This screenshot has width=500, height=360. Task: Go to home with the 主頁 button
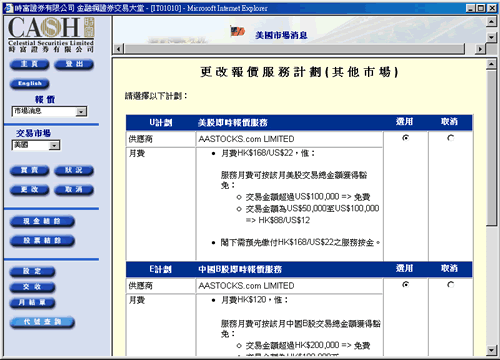pyautogui.click(x=30, y=64)
